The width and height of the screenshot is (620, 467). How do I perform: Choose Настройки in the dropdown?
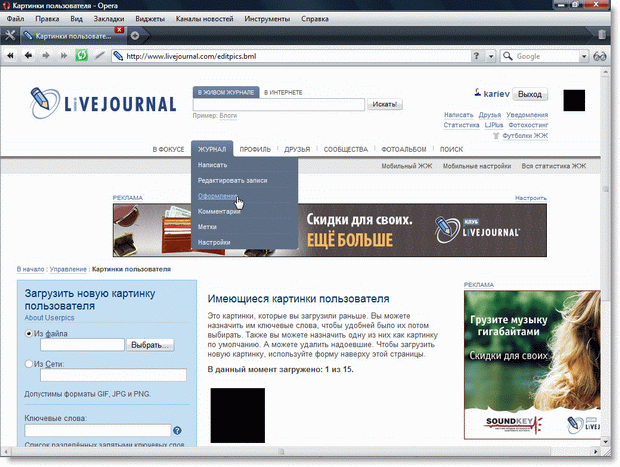(x=214, y=242)
